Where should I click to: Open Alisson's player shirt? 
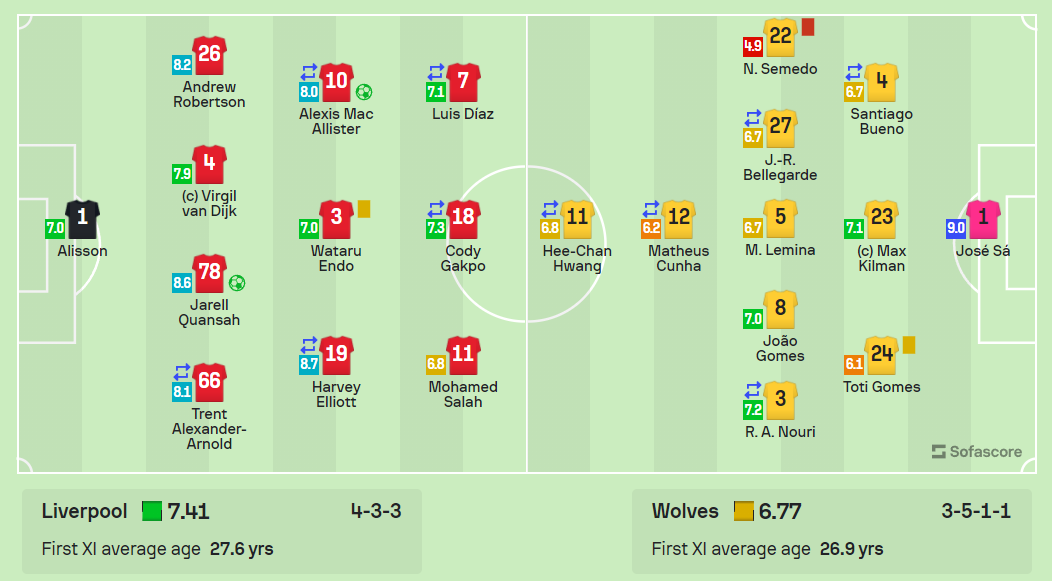tap(83, 219)
